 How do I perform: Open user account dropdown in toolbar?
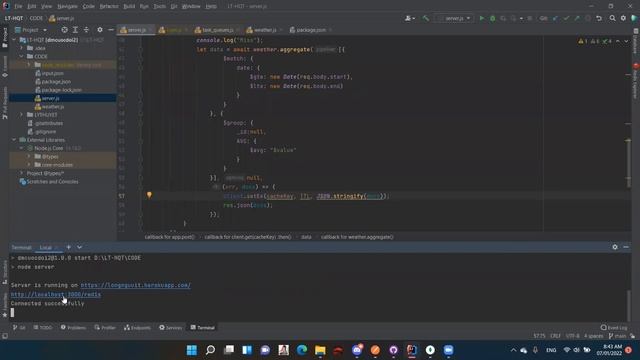409,18
